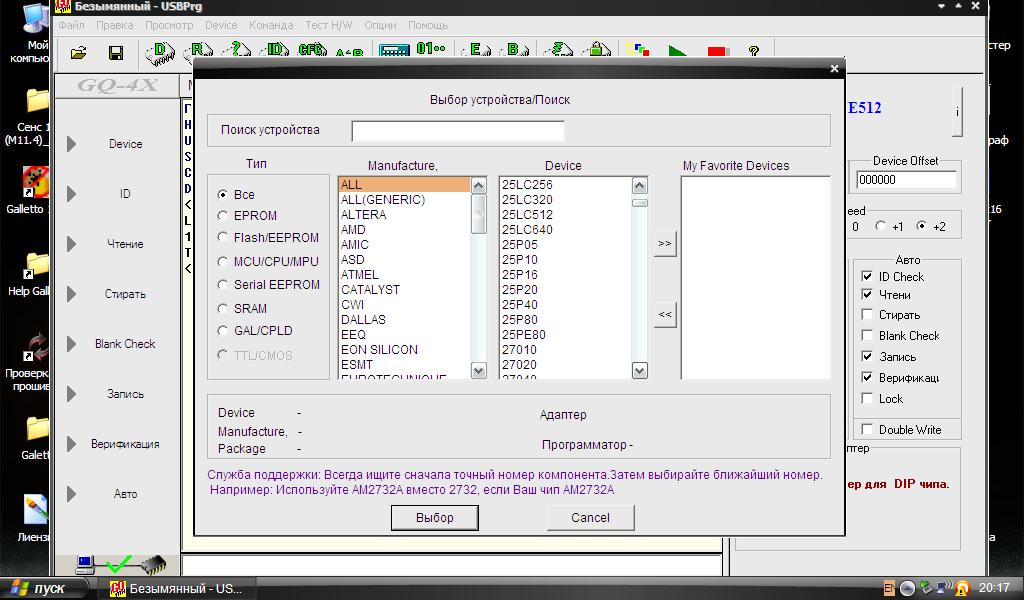Toggle the ID Check checkbox
Image resolution: width=1024 pixels, height=600 pixels.
pyautogui.click(x=867, y=276)
